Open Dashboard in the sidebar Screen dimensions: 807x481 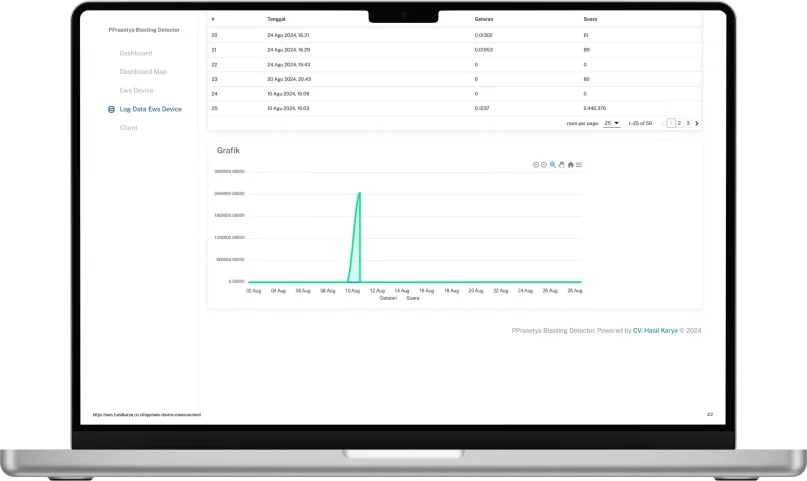point(135,52)
